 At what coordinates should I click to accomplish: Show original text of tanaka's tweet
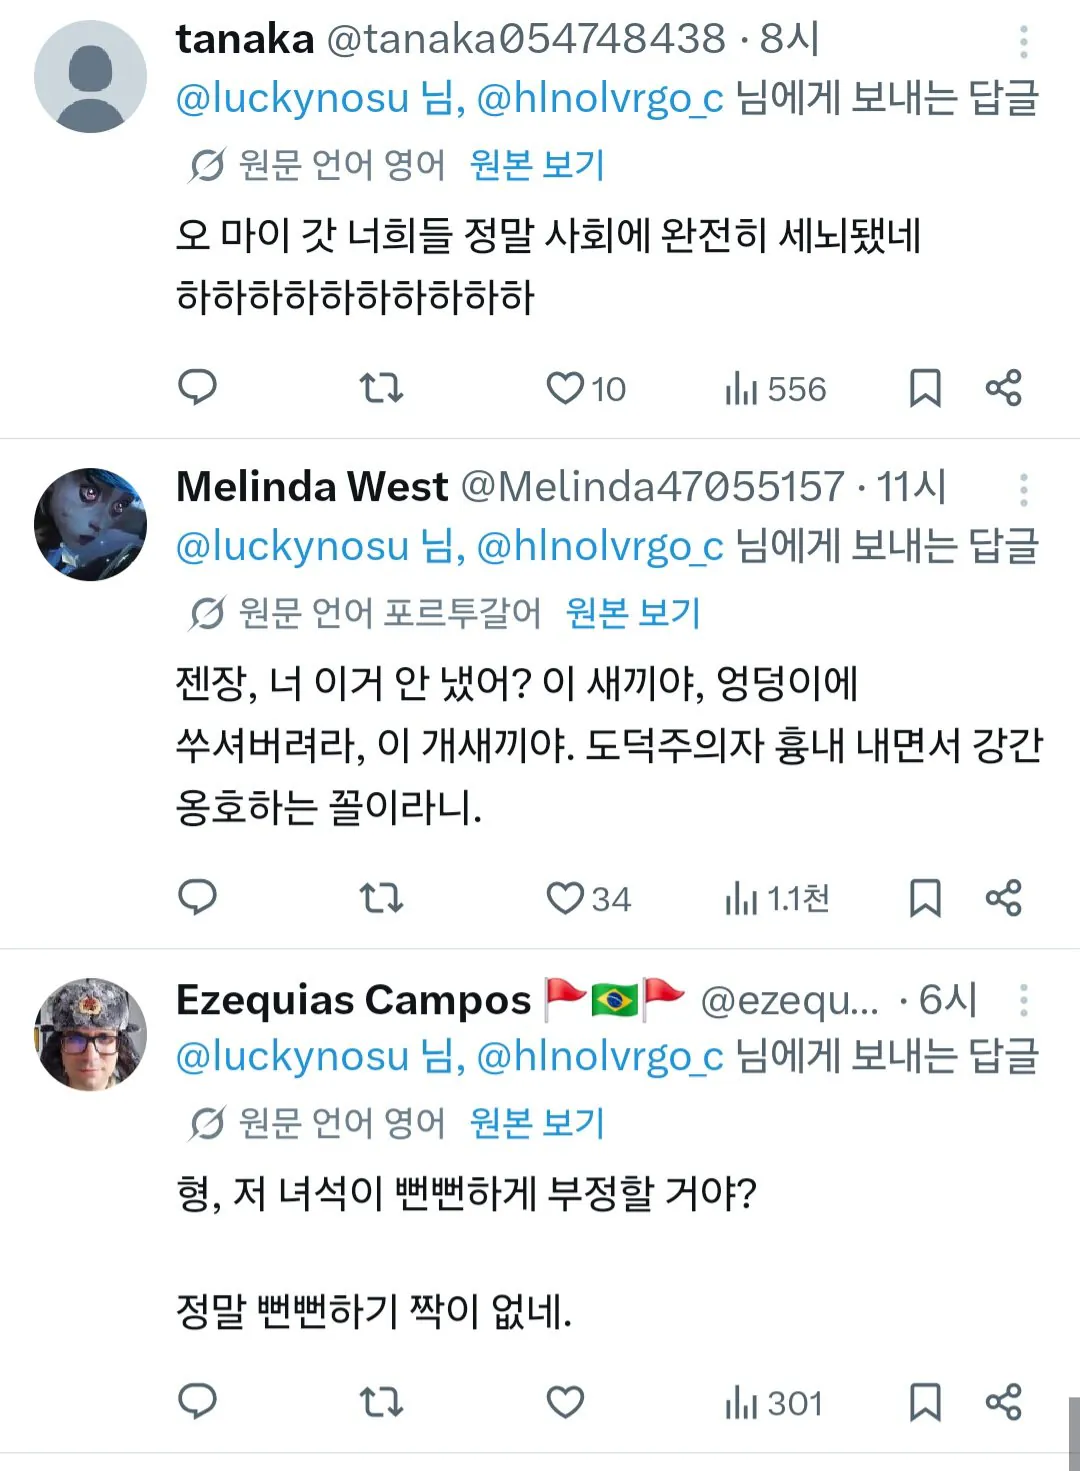[537, 165]
